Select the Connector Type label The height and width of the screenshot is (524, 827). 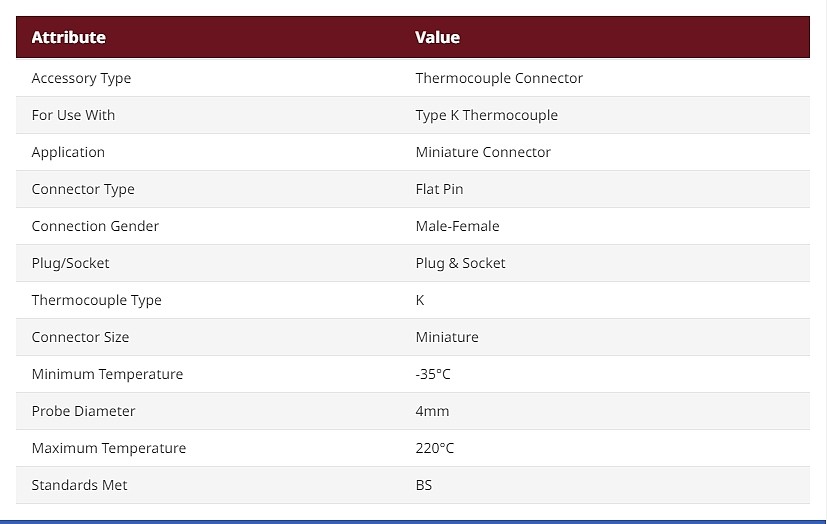(x=83, y=189)
